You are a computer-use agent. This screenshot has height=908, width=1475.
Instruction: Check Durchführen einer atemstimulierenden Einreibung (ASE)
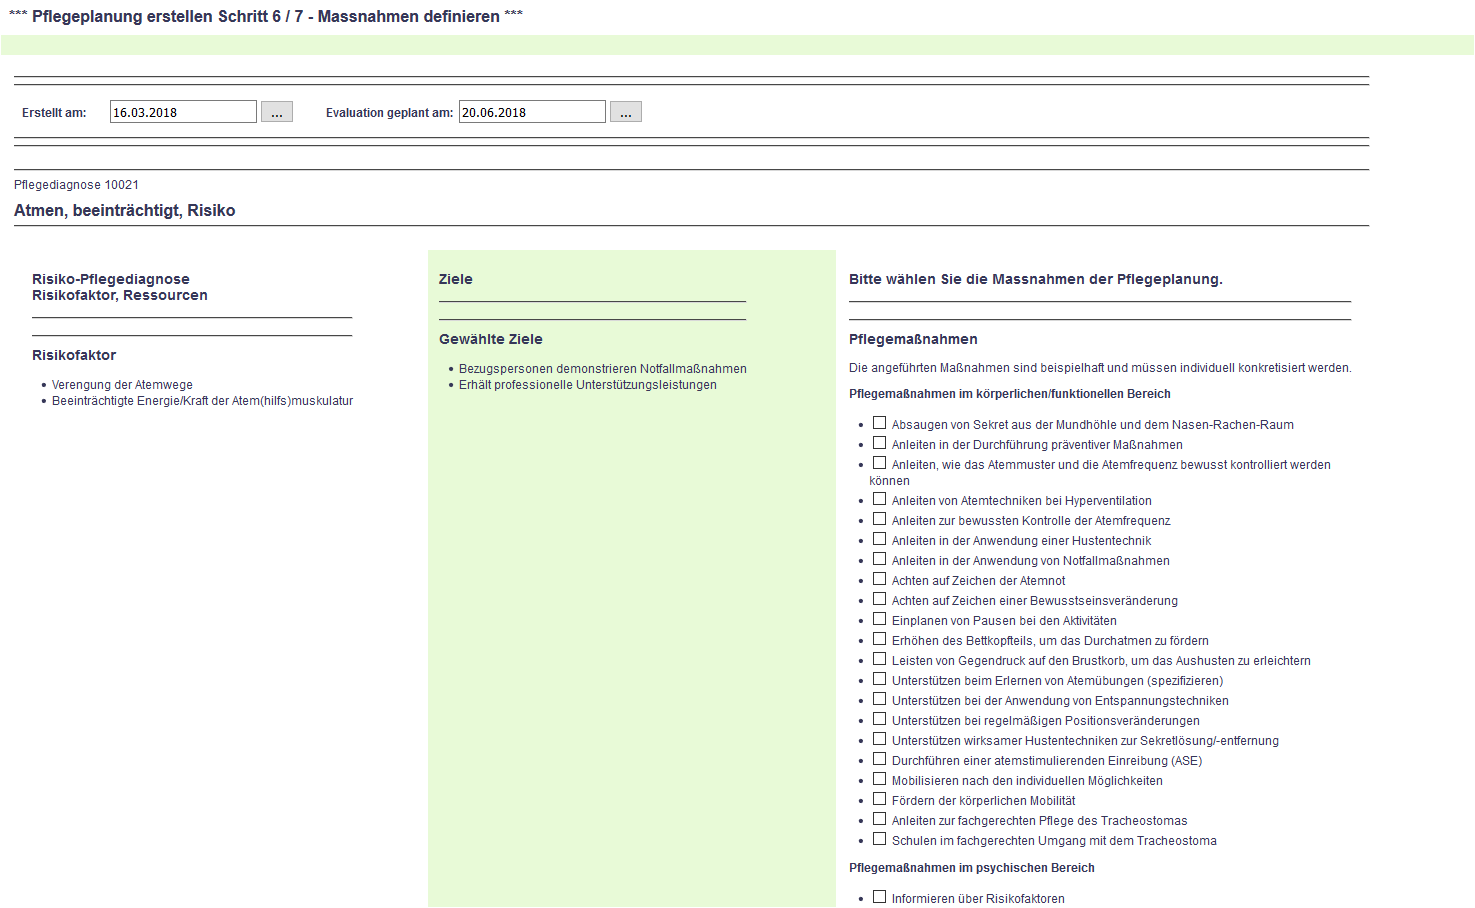coord(879,759)
